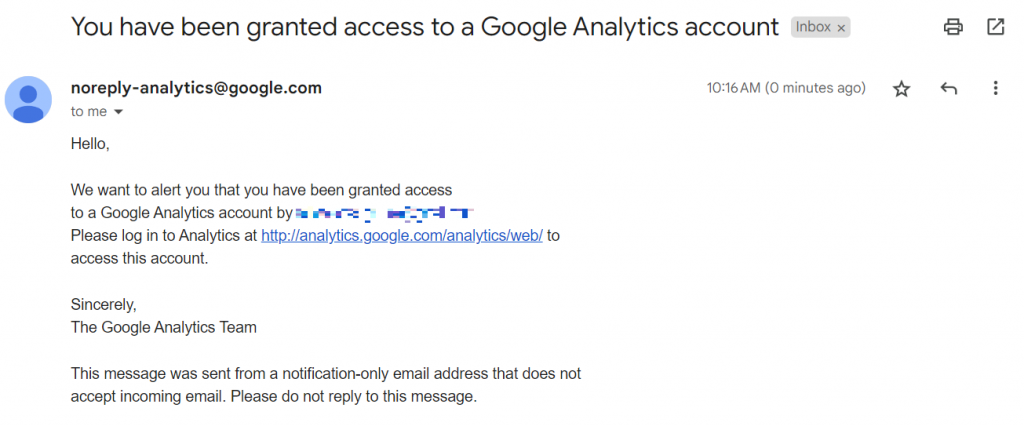Click the notification-only address disclaimer paragraph
The width and height of the screenshot is (1024, 426).
point(325,385)
